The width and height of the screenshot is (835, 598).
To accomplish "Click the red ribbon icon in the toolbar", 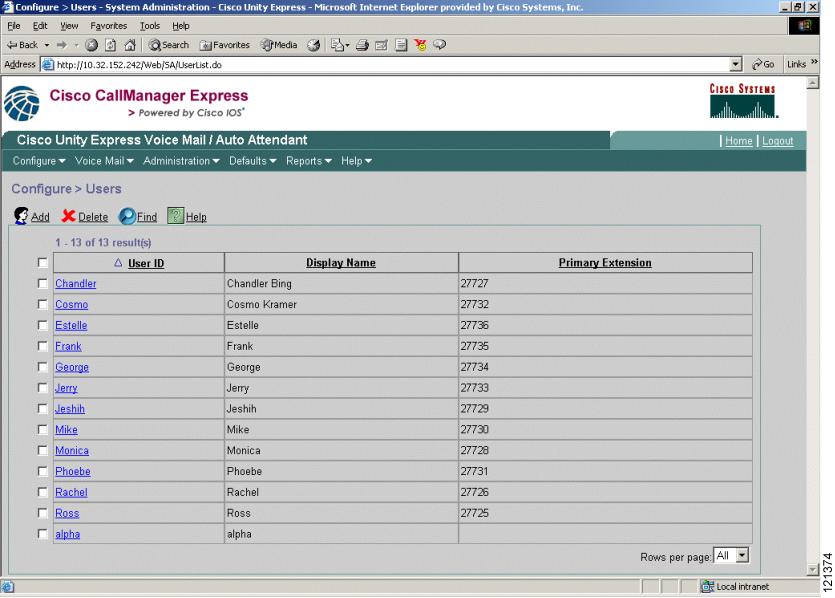I will coord(421,45).
